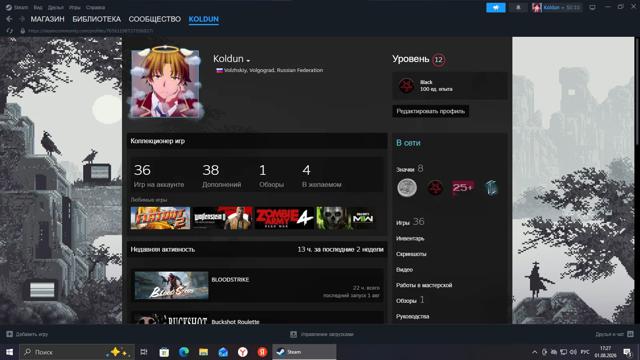This screenshot has width=640, height=360.
Task: Open the level 12 badge circle
Action: coord(439,60)
